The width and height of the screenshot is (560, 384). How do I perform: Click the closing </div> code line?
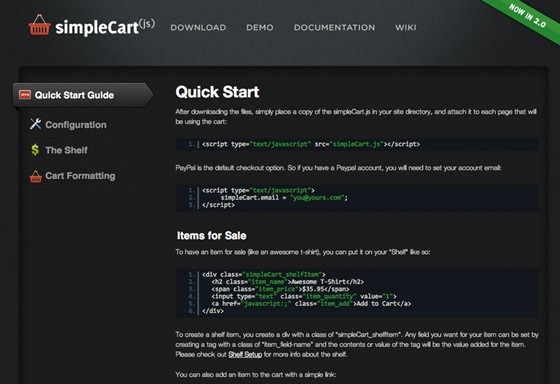tap(213, 311)
